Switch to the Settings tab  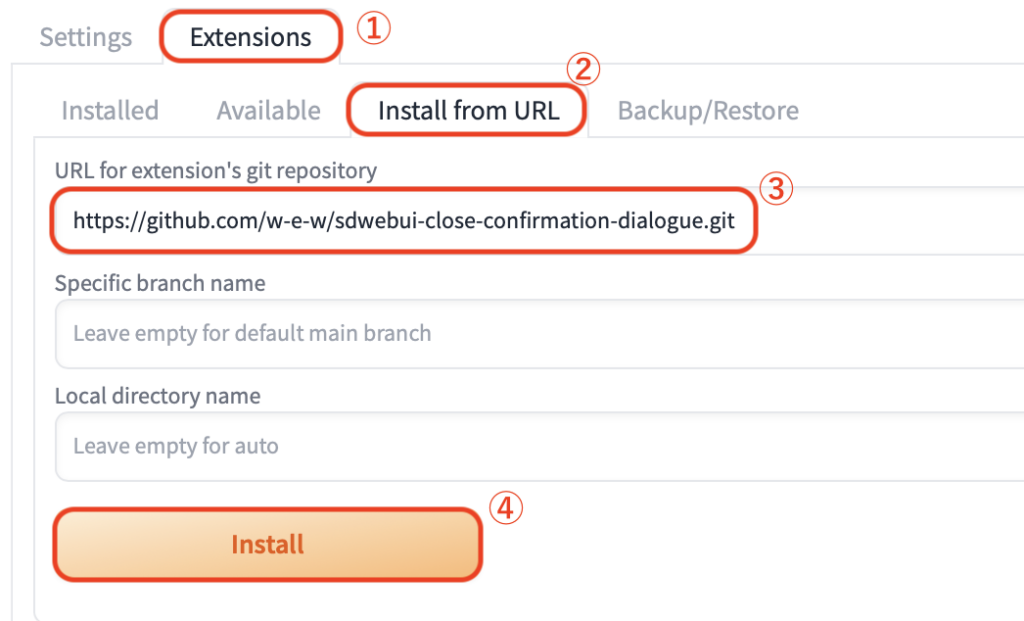click(x=86, y=38)
